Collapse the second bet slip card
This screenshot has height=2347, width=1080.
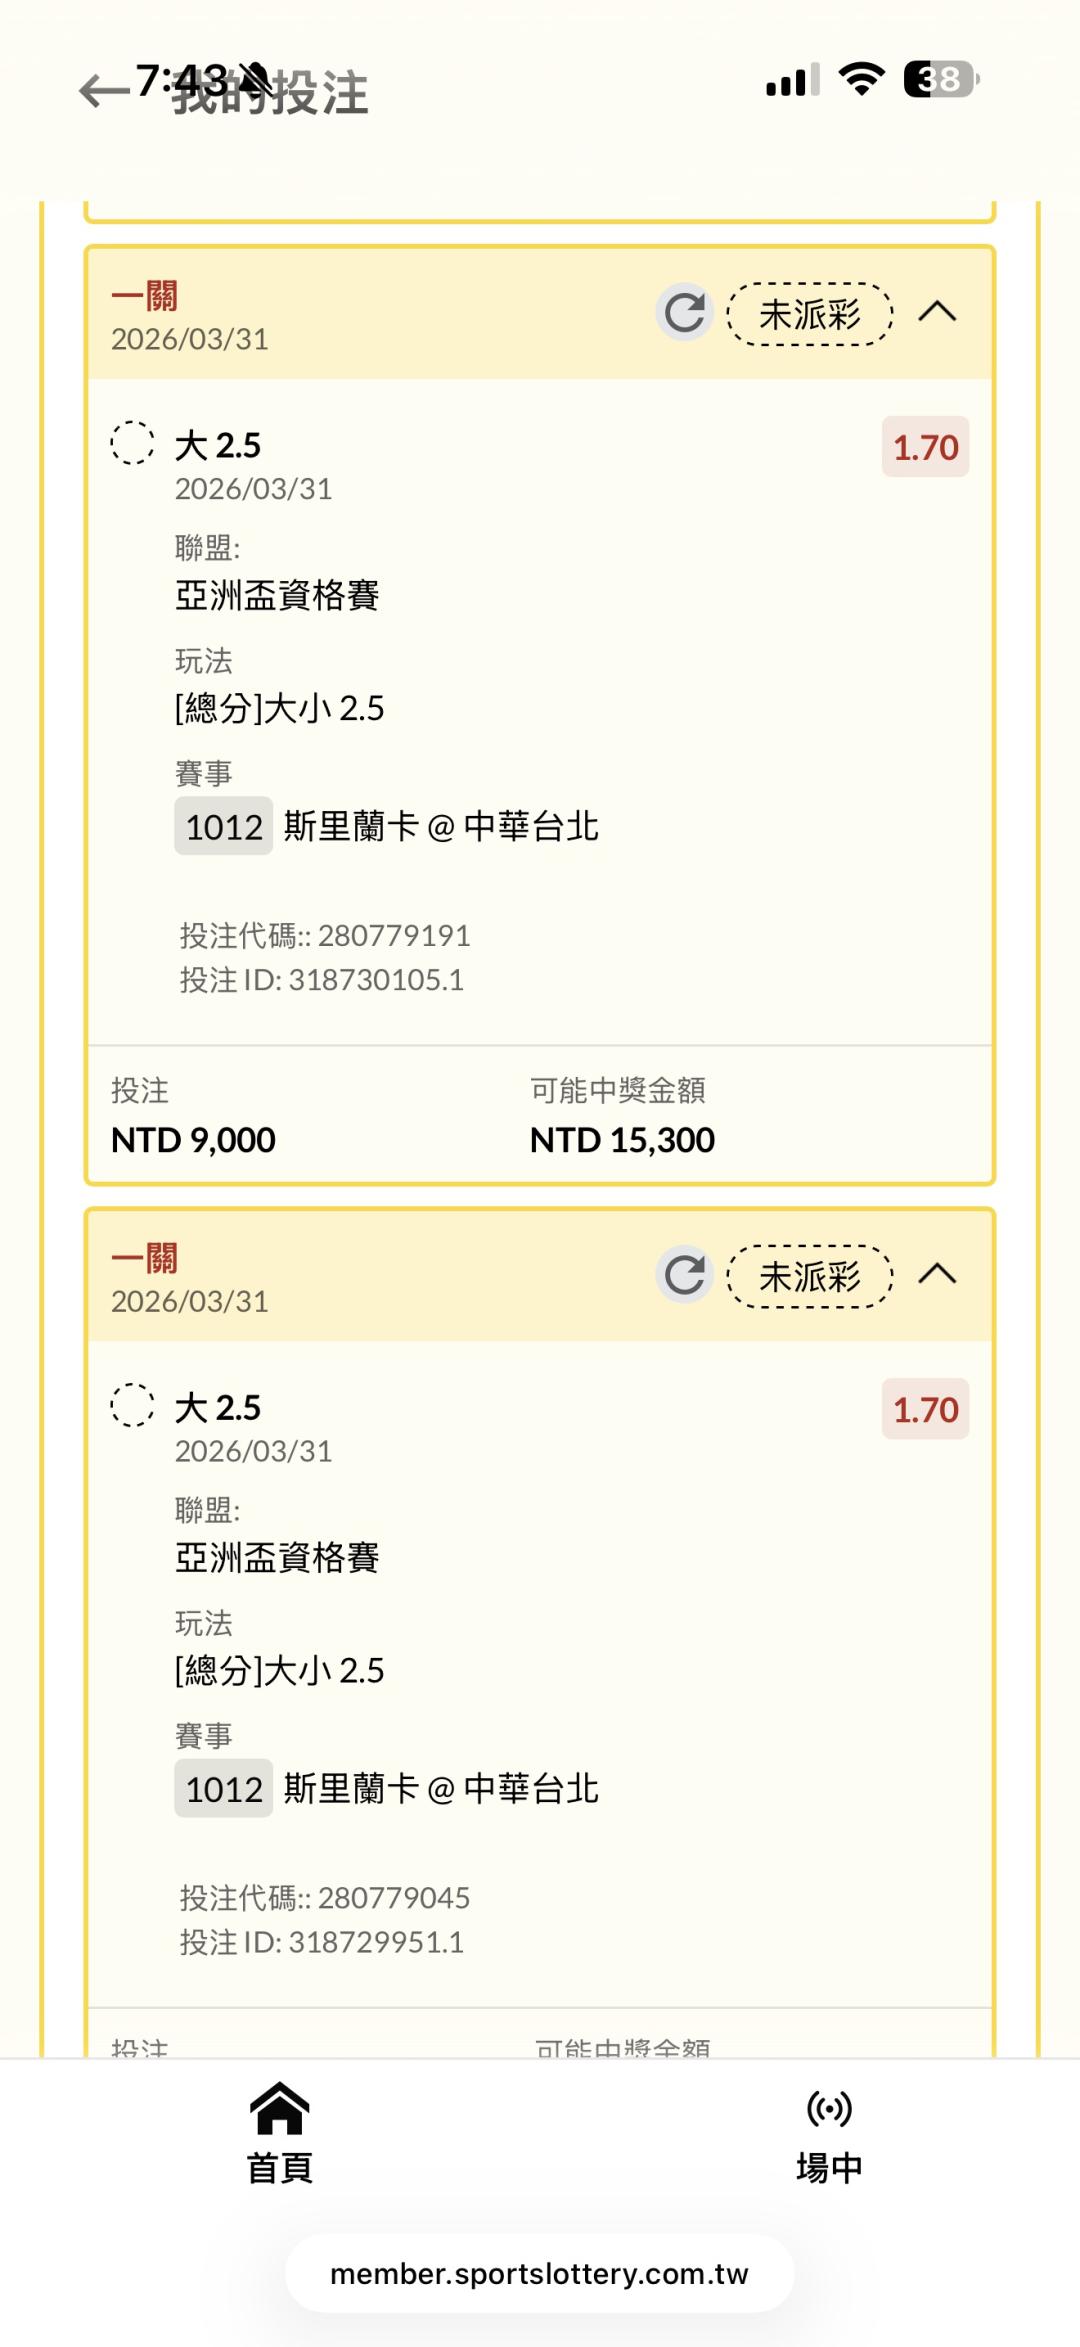(937, 1275)
